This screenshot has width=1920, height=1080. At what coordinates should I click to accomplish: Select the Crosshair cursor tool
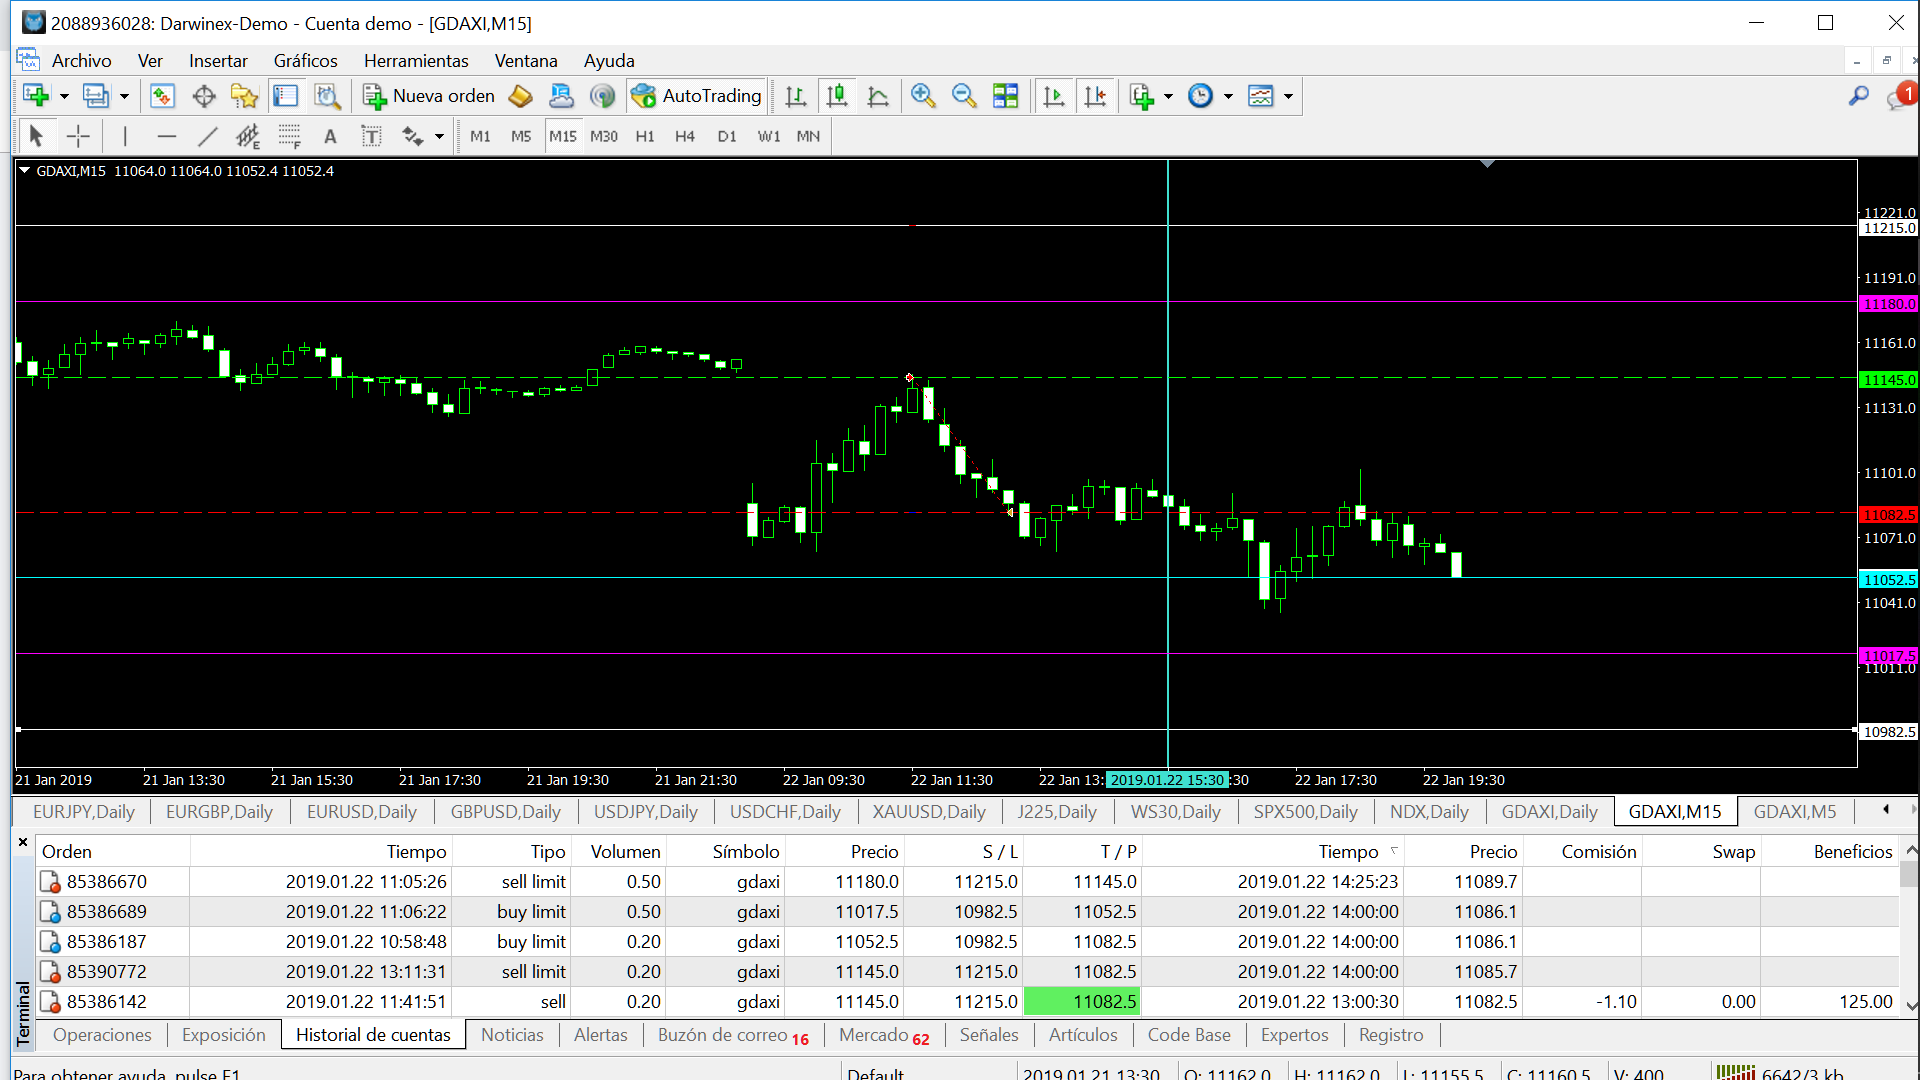pyautogui.click(x=78, y=136)
